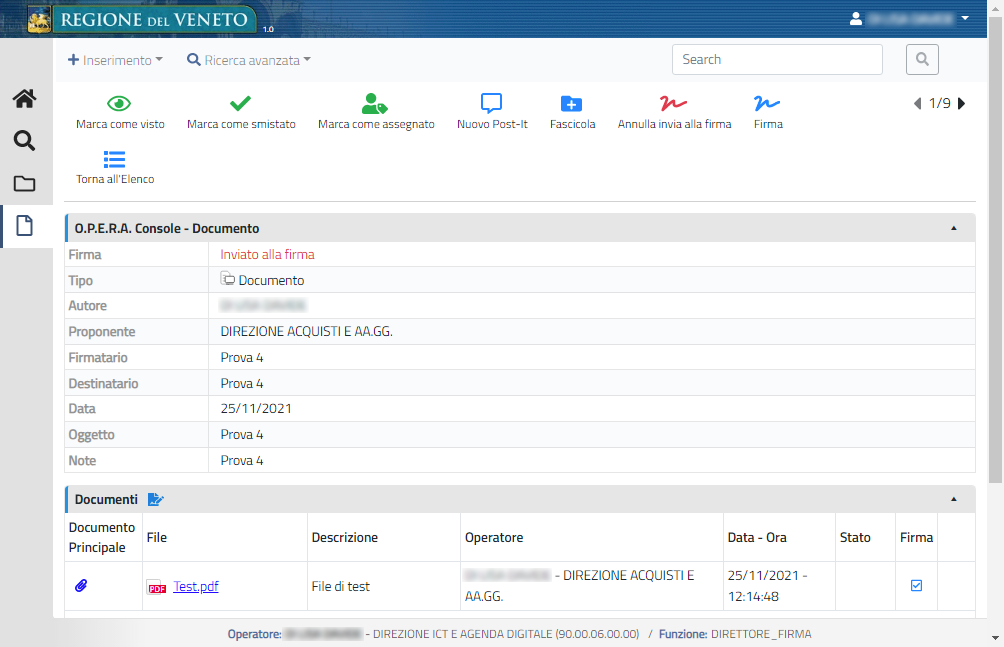Click the 'Documento' type value
The image size is (1004, 647).
(x=271, y=281)
